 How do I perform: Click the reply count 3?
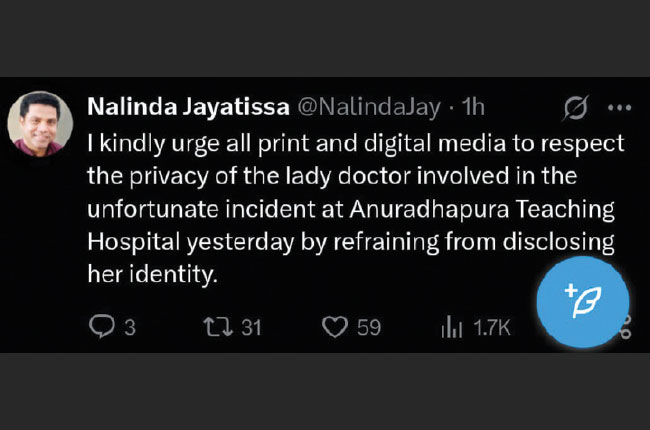(130, 328)
